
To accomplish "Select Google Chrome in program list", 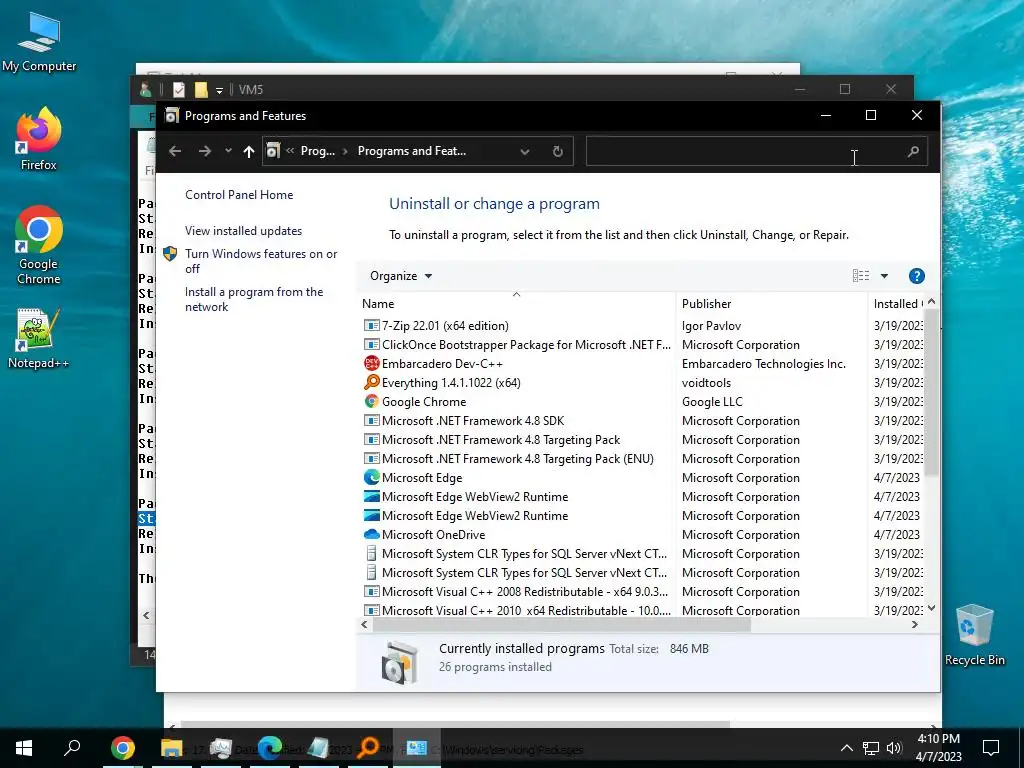I will [x=424, y=401].
